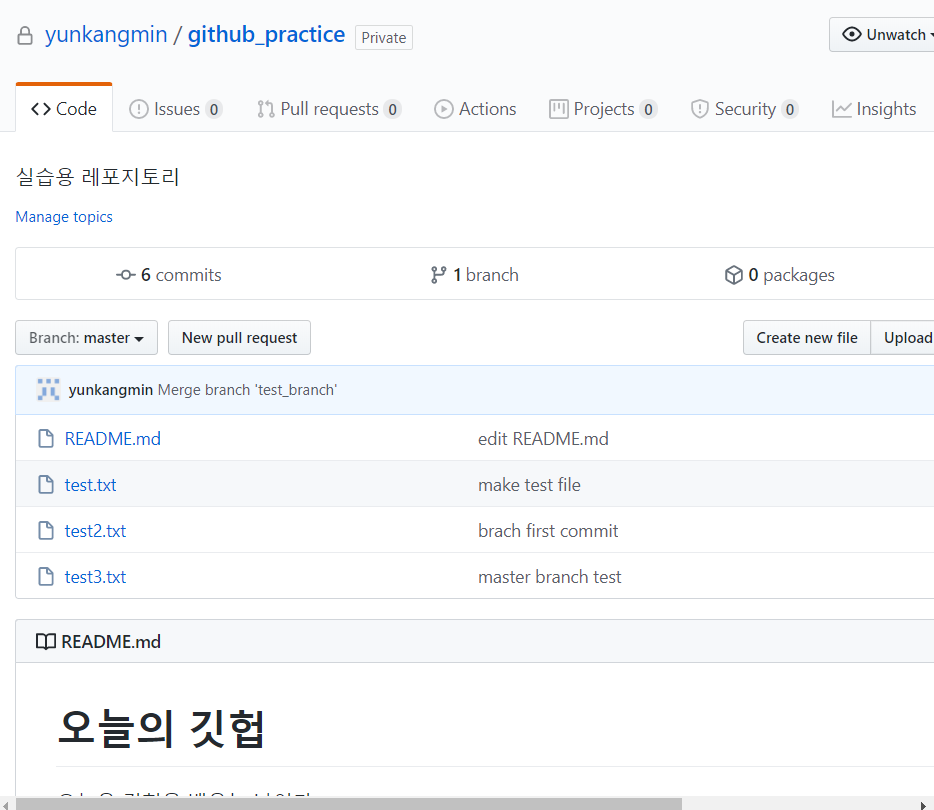The image size is (934, 810).
Task: Click the eye icon on Unwatch button
Action: tap(852, 35)
